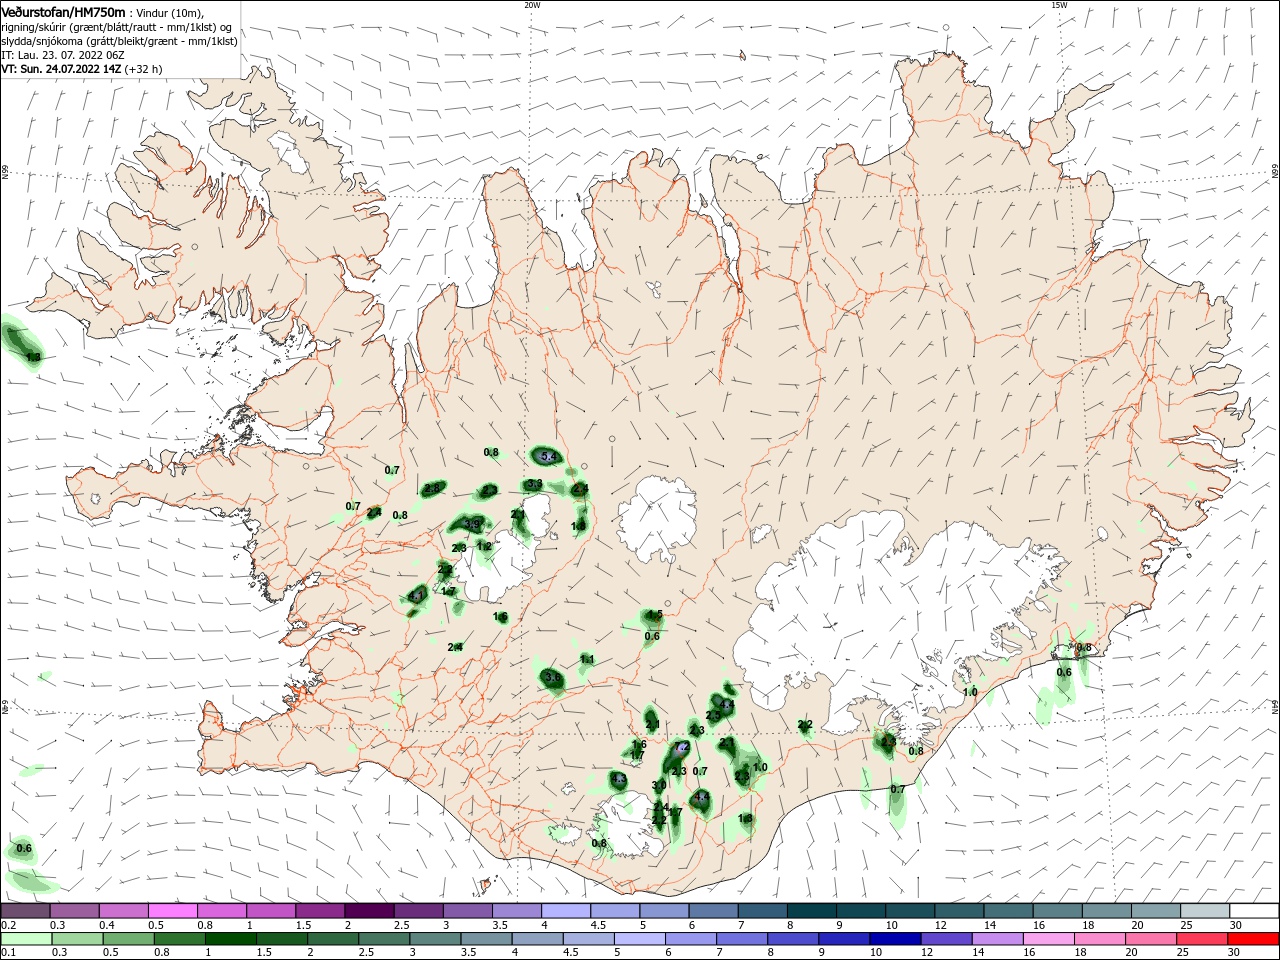1280x960 pixels.
Task: Click the offshore 1.3 value at far west
Action: (x=33, y=357)
